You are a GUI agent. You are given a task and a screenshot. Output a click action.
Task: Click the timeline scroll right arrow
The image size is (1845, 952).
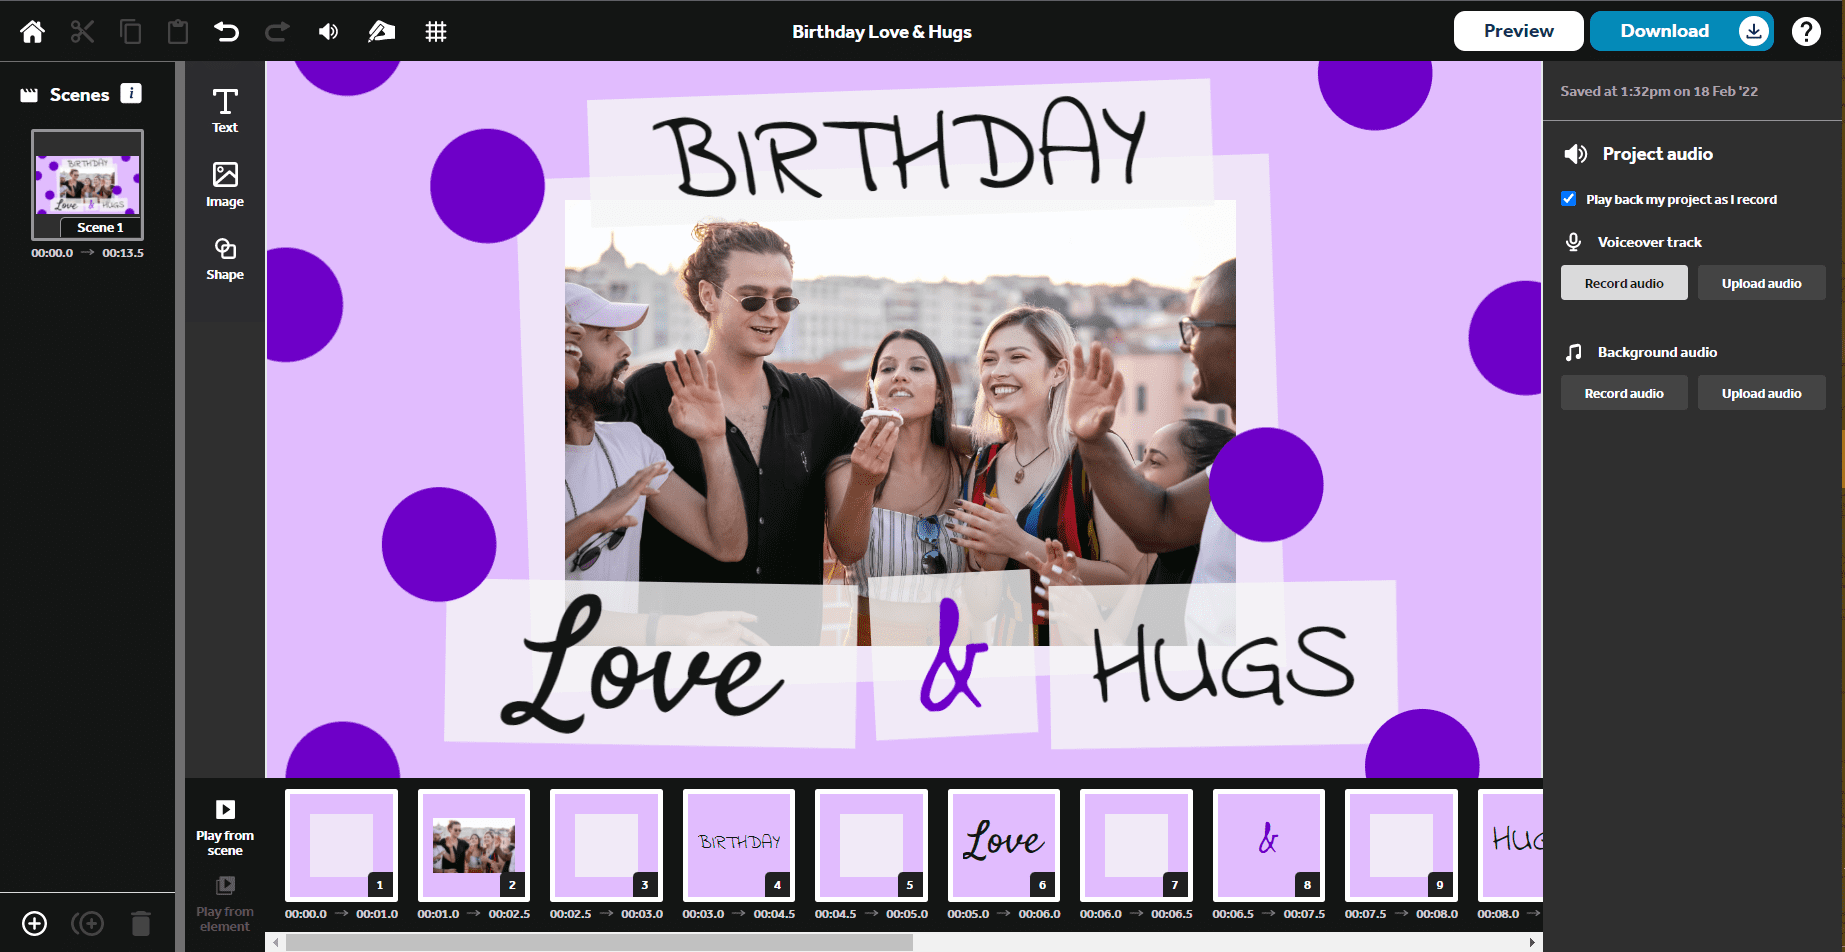pos(1532,942)
